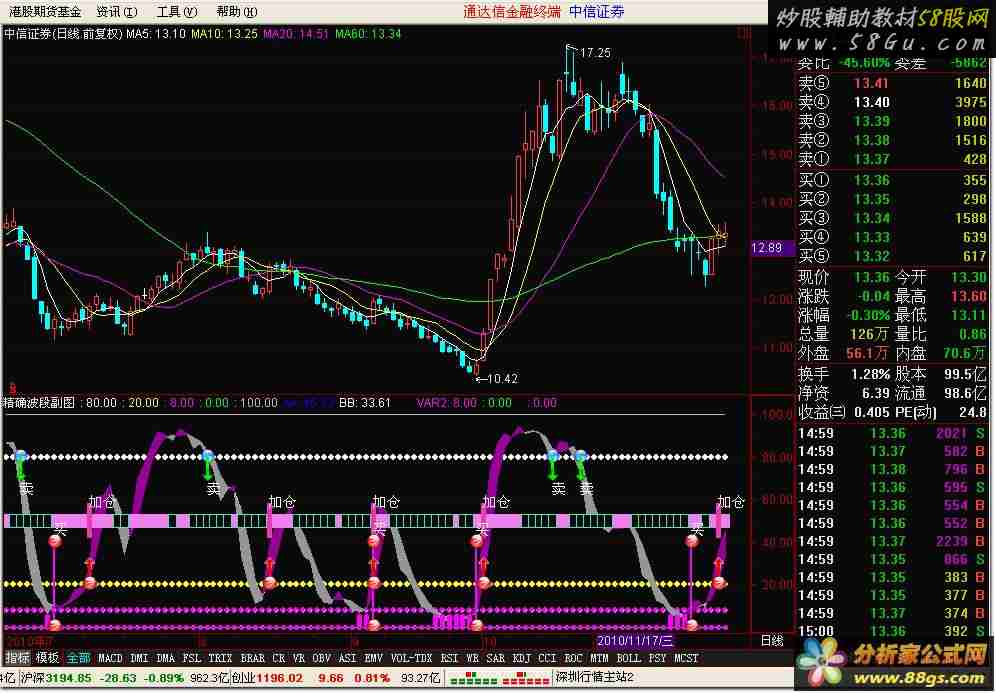
Task: Select the ASI indicator tab
Action: [347, 658]
